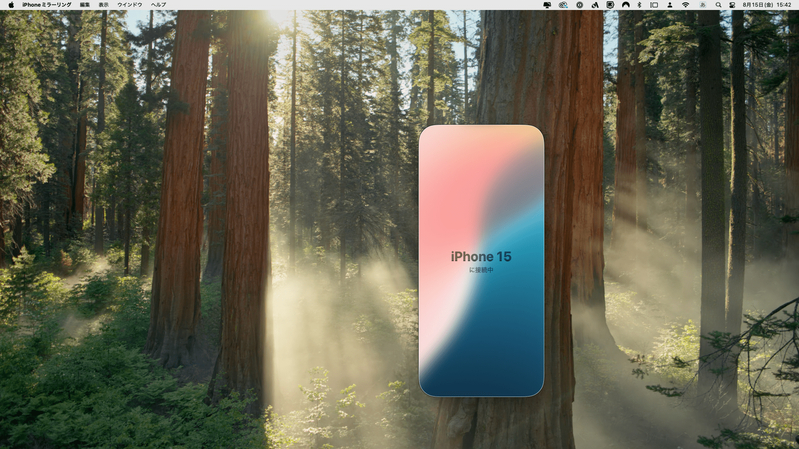Click the user account menu bar icon
This screenshot has width=799, height=449.
tap(670, 5)
